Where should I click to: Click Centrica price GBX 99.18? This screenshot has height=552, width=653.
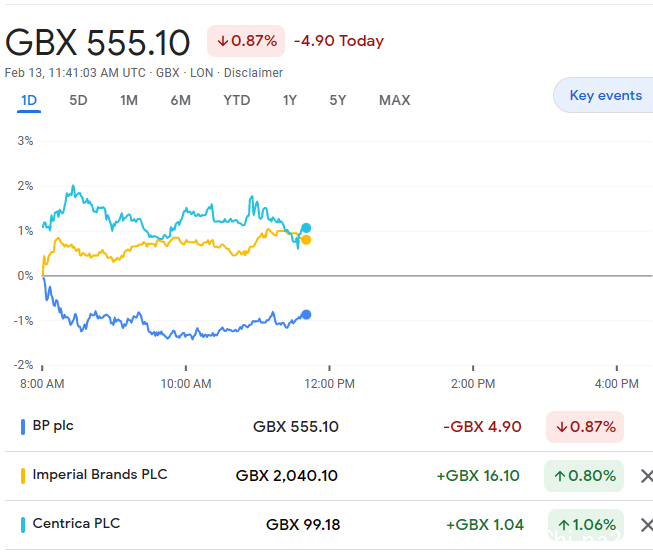point(303,525)
